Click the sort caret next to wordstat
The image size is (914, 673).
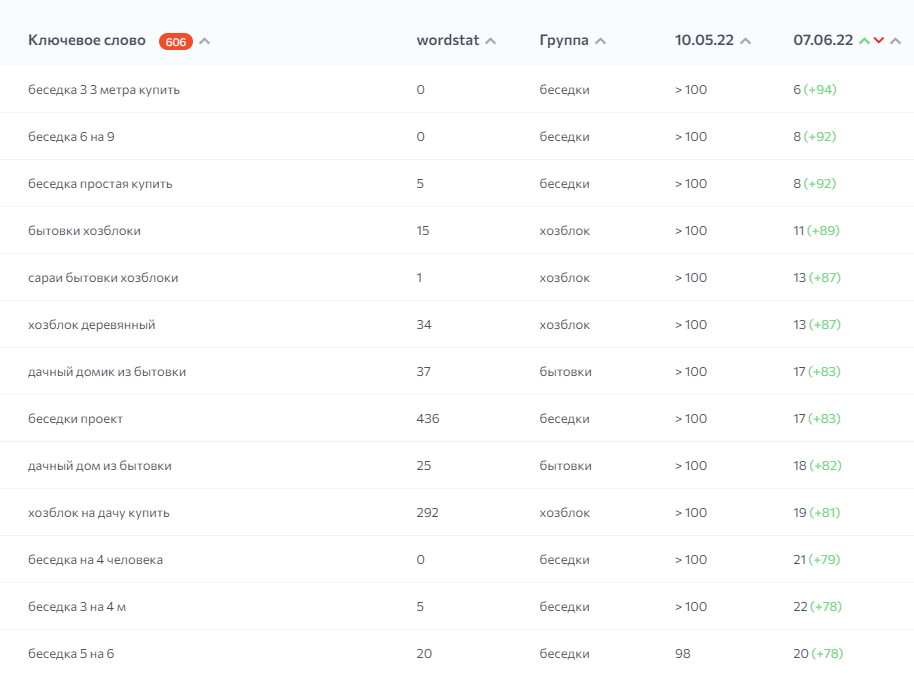tap(490, 41)
